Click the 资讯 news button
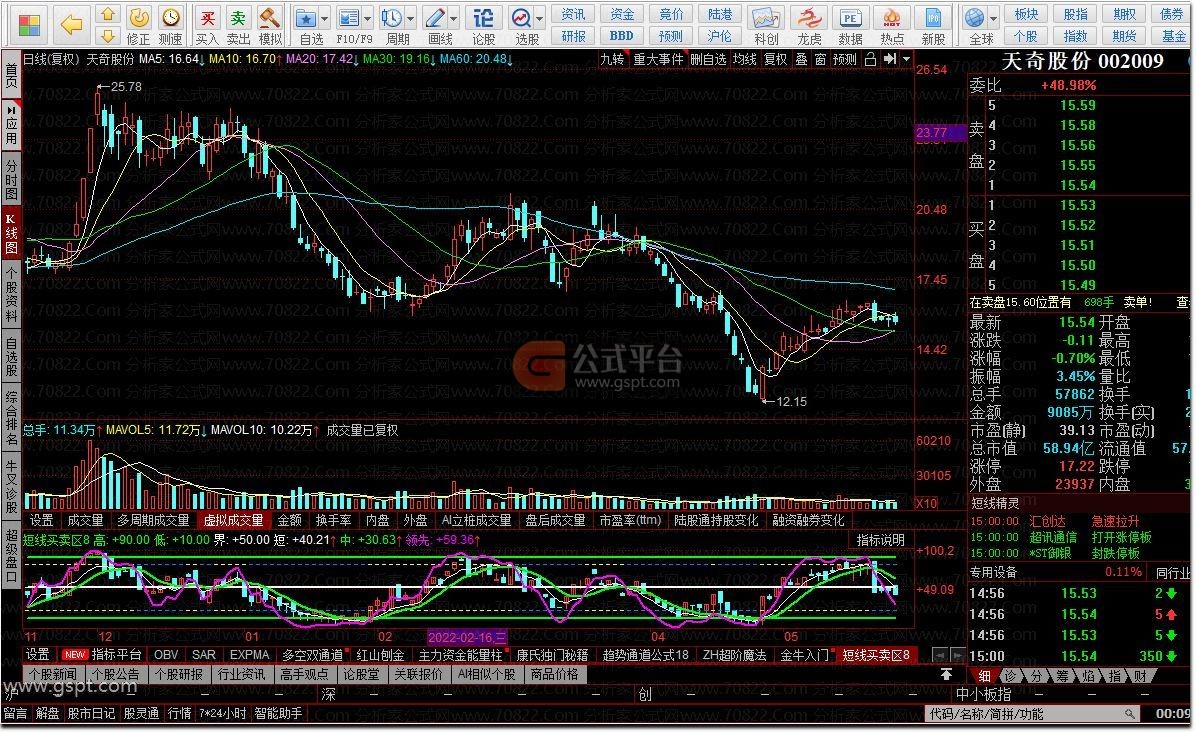The width and height of the screenshot is (1196, 732). (x=574, y=14)
